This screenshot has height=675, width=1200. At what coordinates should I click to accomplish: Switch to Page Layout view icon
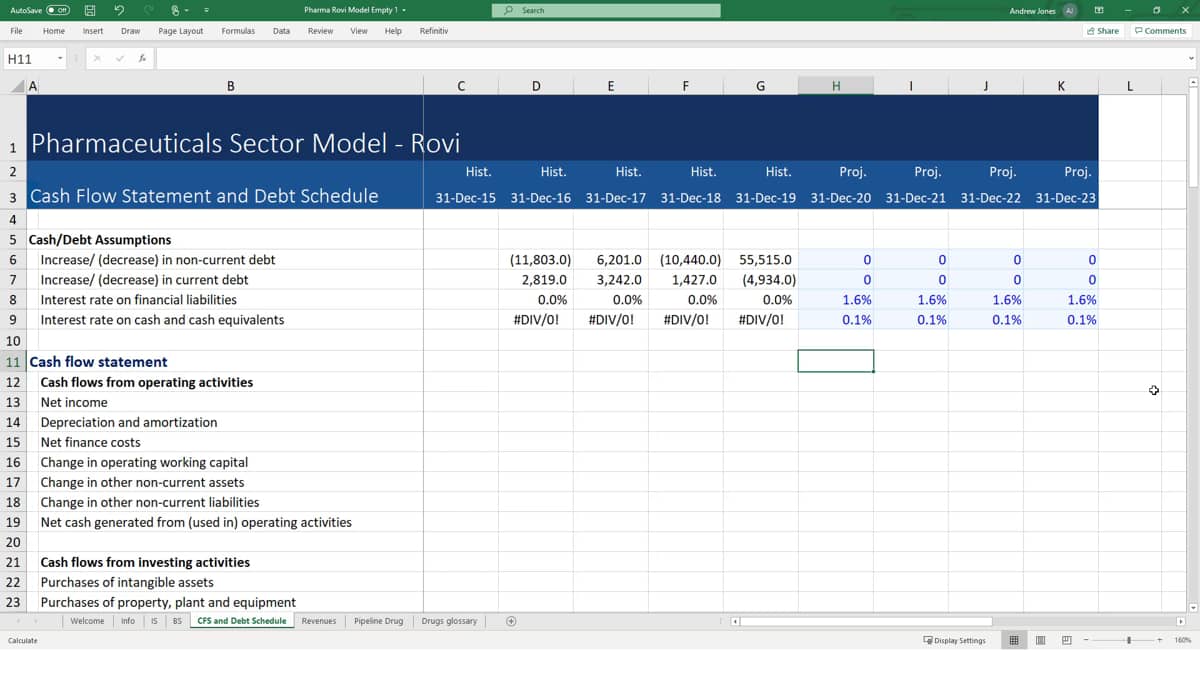tap(1040, 640)
